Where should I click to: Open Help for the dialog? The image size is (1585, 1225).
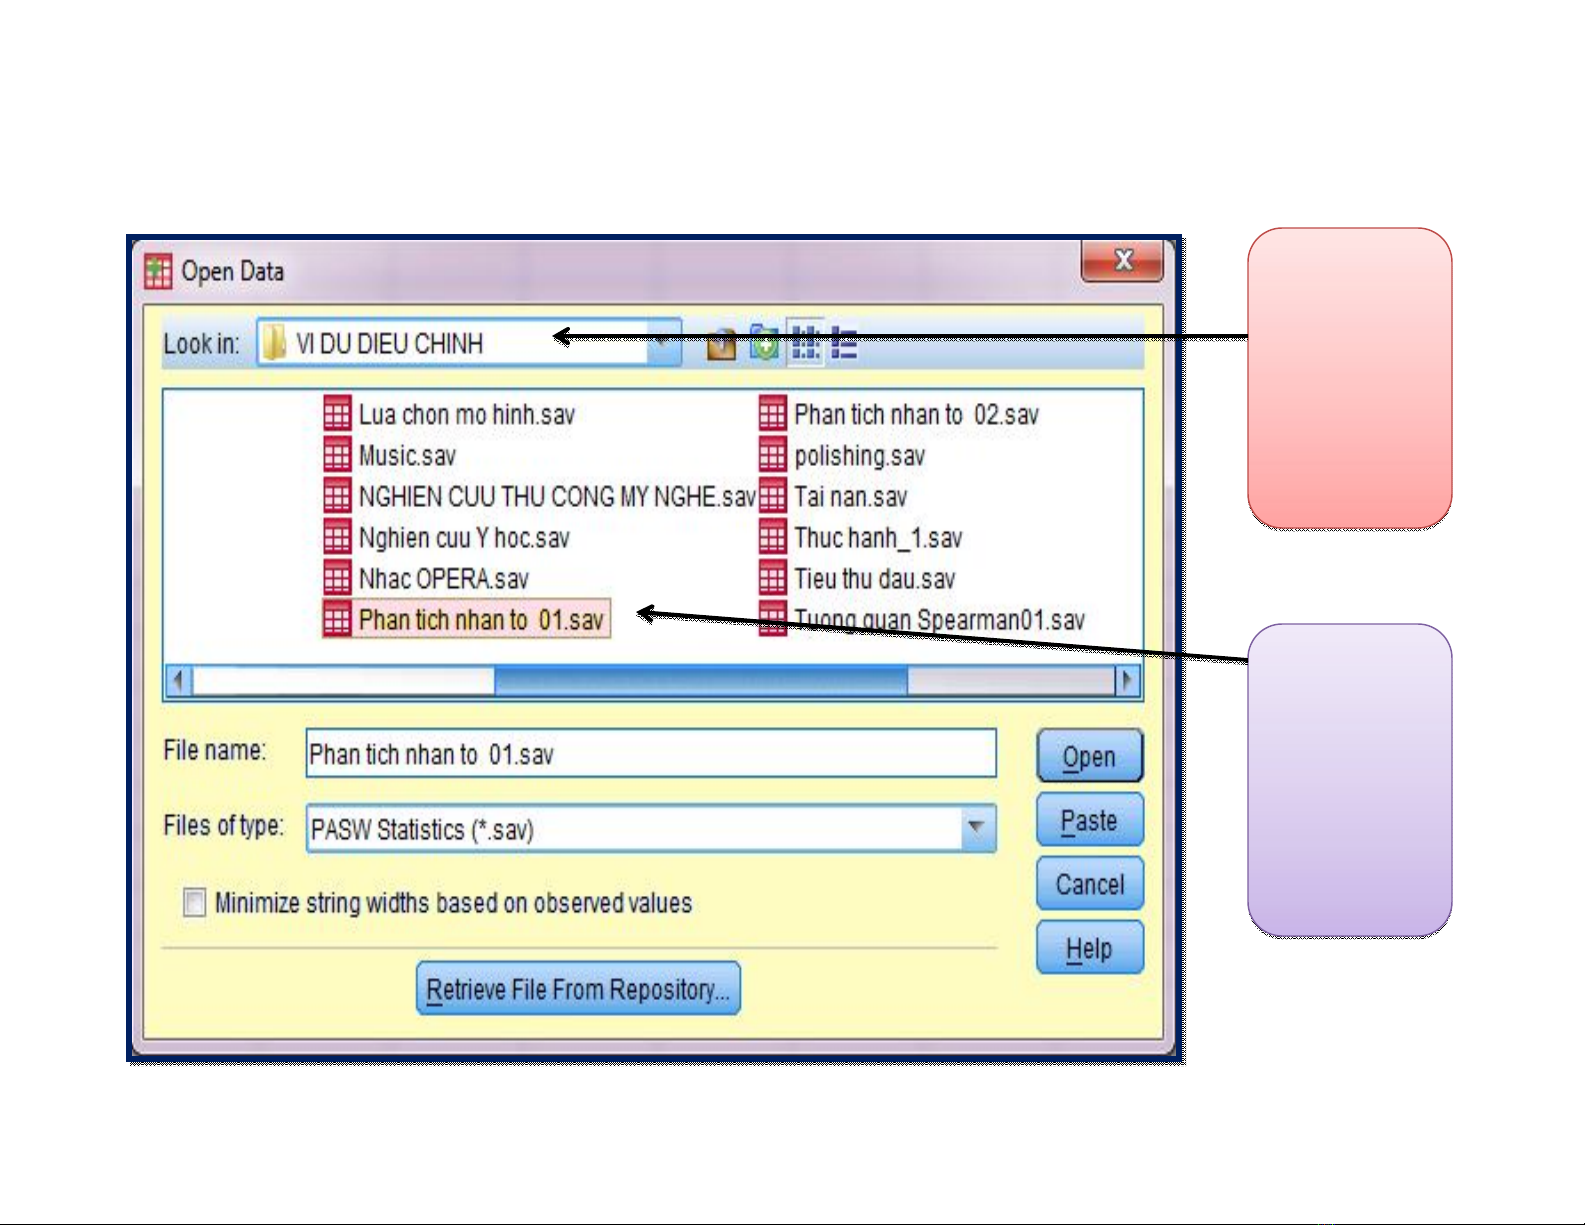click(x=1089, y=948)
